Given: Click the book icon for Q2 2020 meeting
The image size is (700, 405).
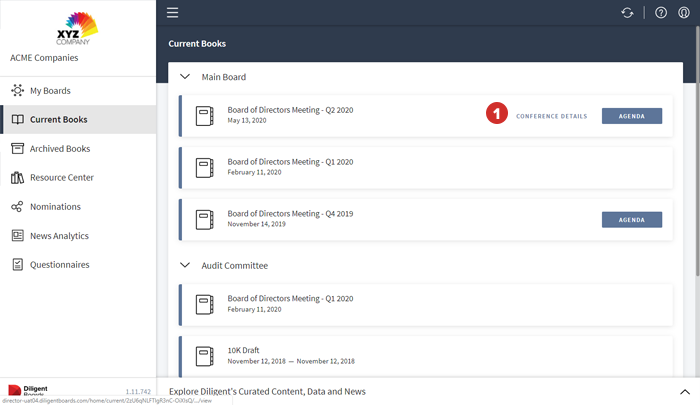Looking at the screenshot, I should tap(205, 115).
